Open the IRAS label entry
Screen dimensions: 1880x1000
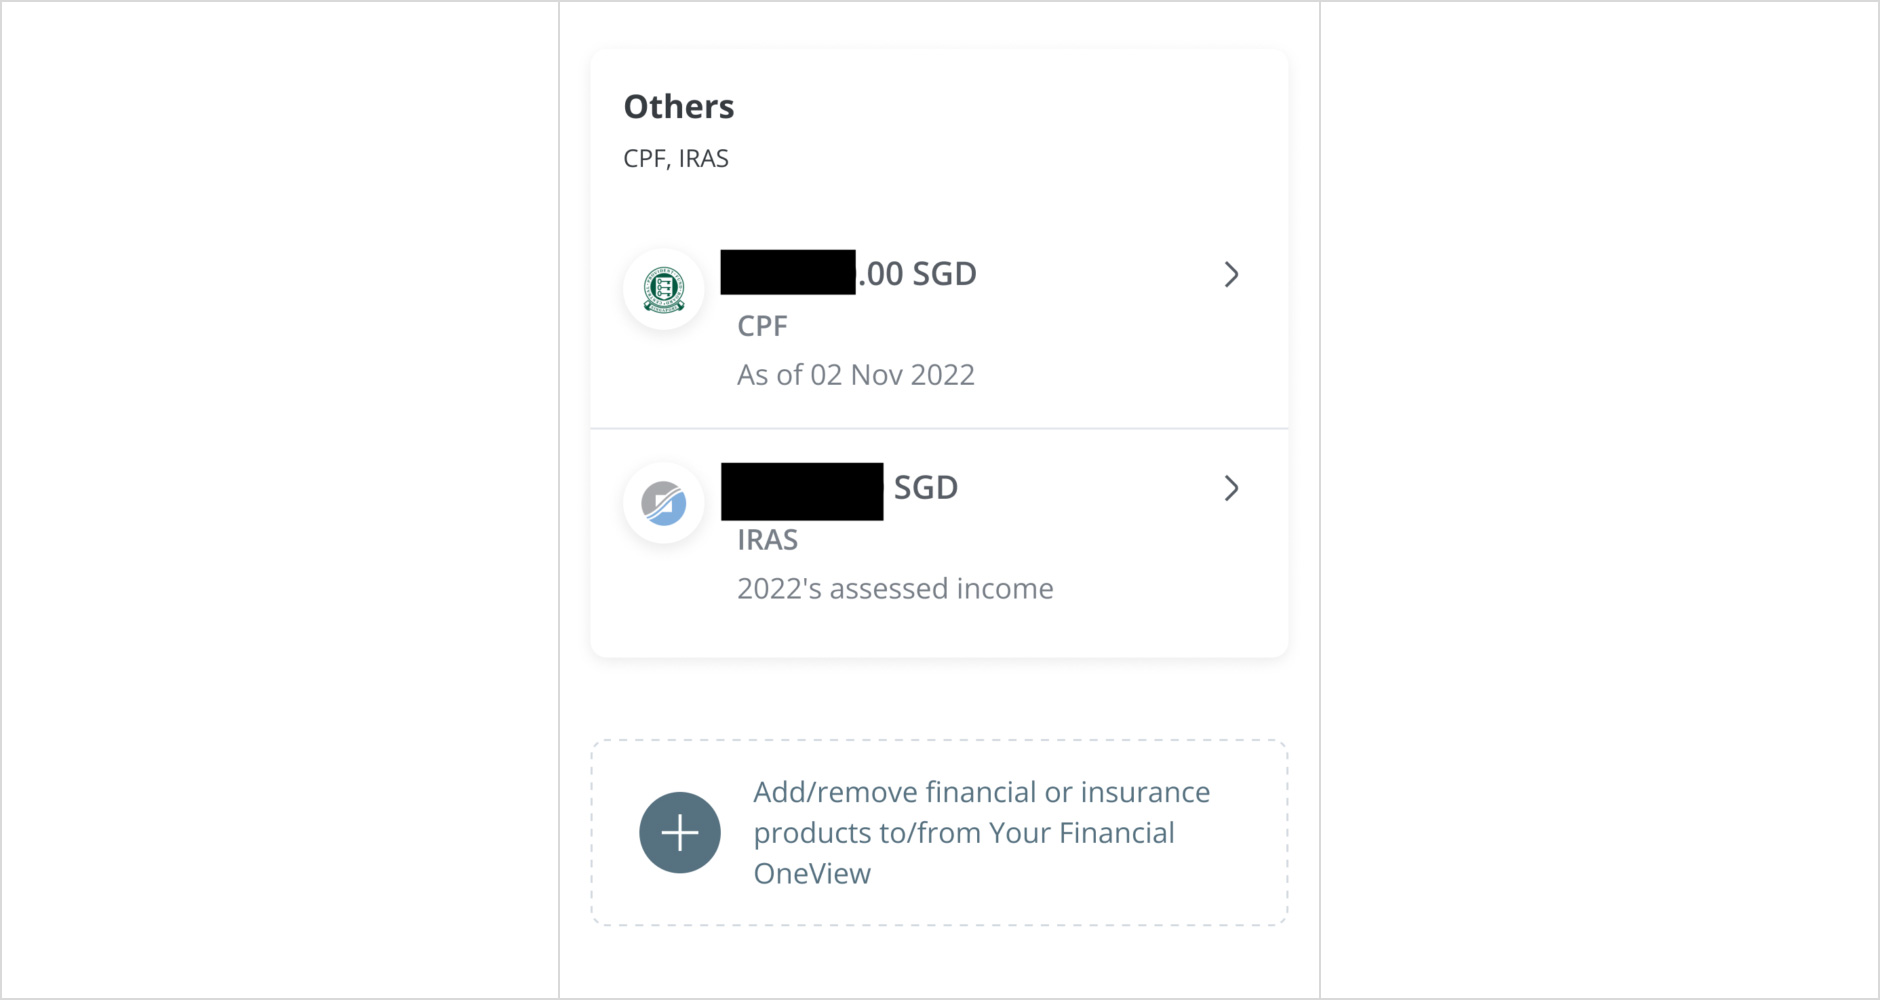767,540
